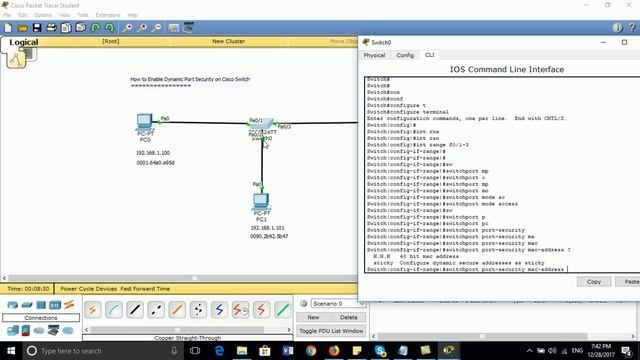Open an existing file from toolbar

click(x=22, y=28)
